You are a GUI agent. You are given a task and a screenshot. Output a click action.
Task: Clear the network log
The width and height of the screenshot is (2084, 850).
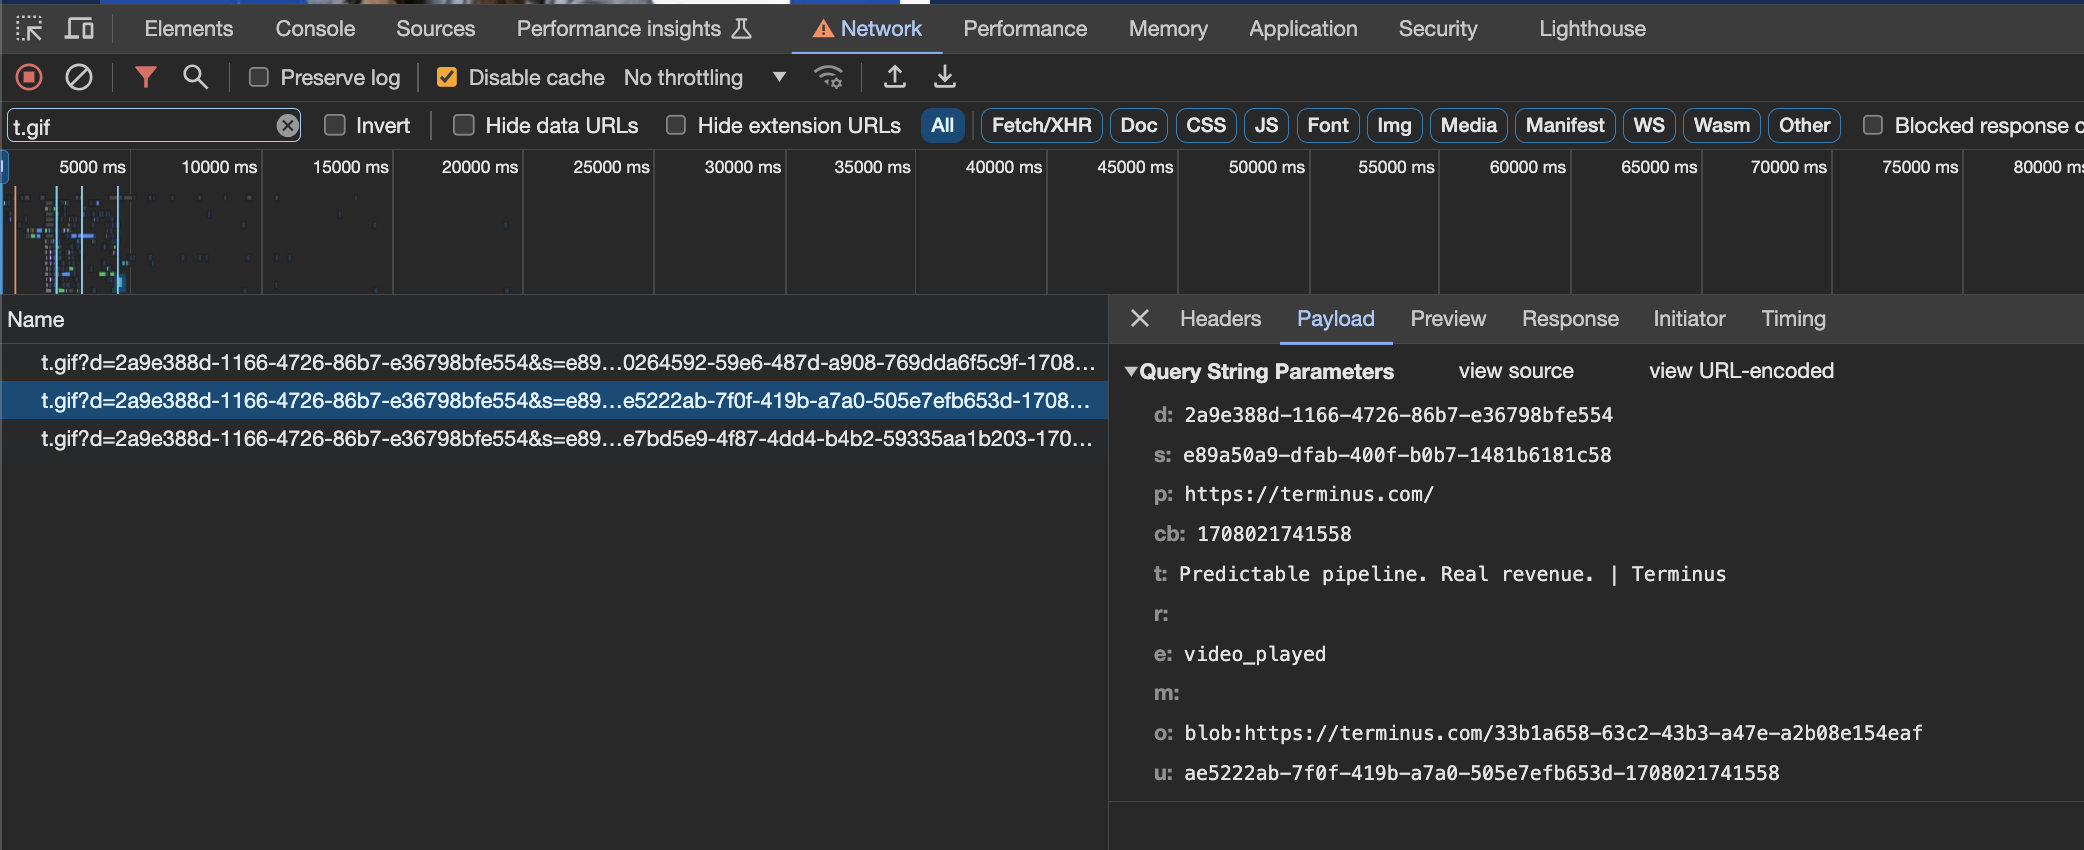tap(79, 77)
